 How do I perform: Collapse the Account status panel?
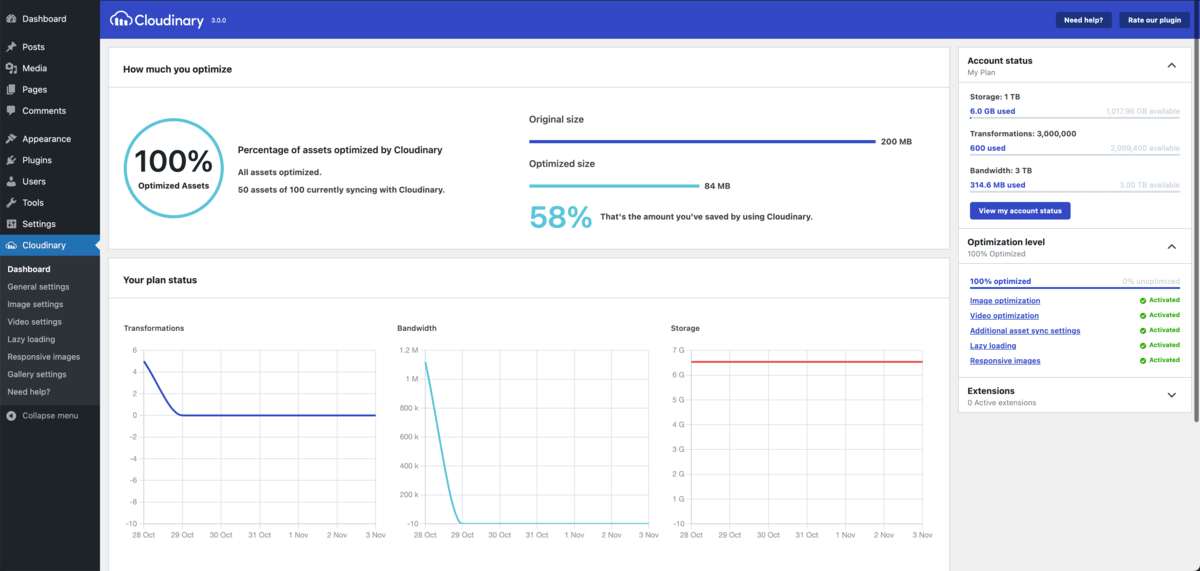(x=1172, y=65)
